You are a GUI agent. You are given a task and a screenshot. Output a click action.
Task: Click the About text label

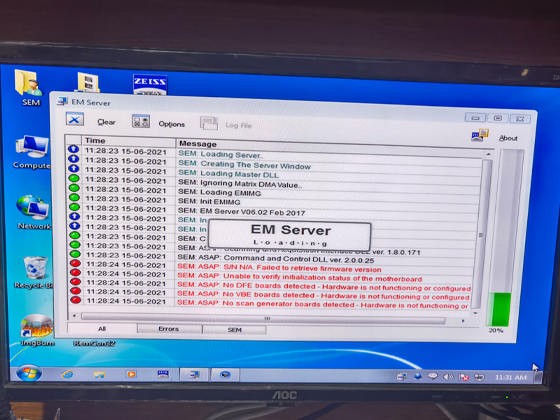pyautogui.click(x=508, y=138)
